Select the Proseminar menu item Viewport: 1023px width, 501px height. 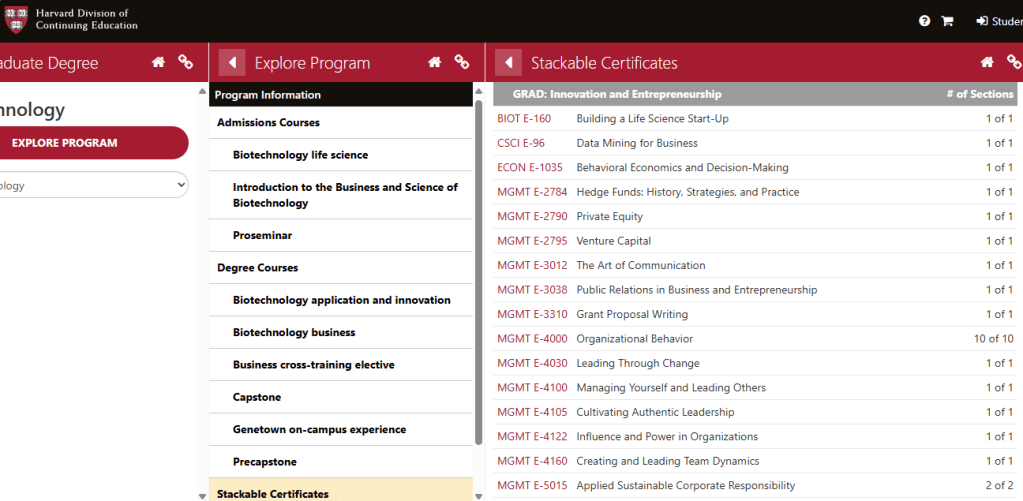pos(262,235)
